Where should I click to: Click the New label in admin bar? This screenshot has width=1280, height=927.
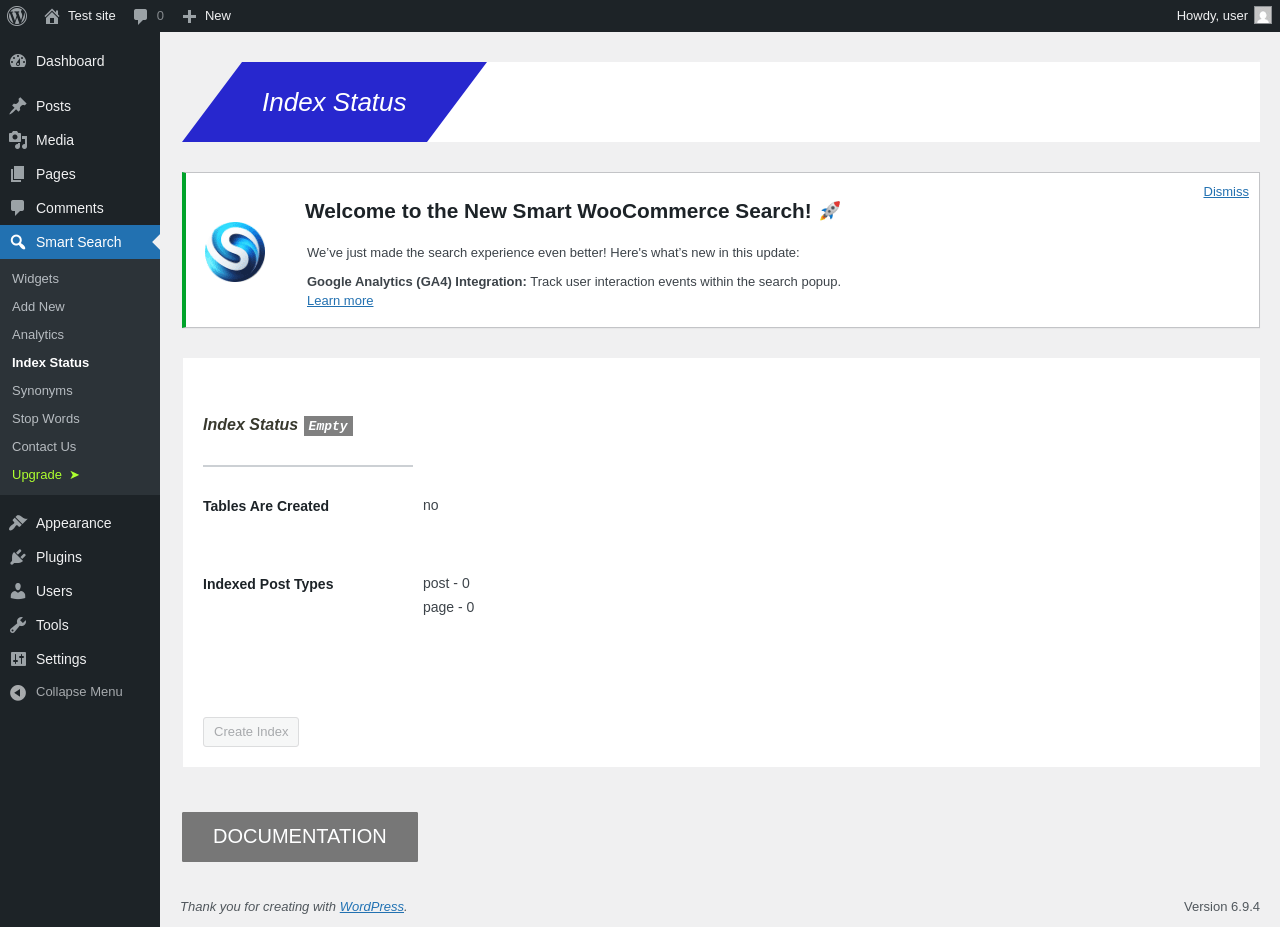(218, 16)
